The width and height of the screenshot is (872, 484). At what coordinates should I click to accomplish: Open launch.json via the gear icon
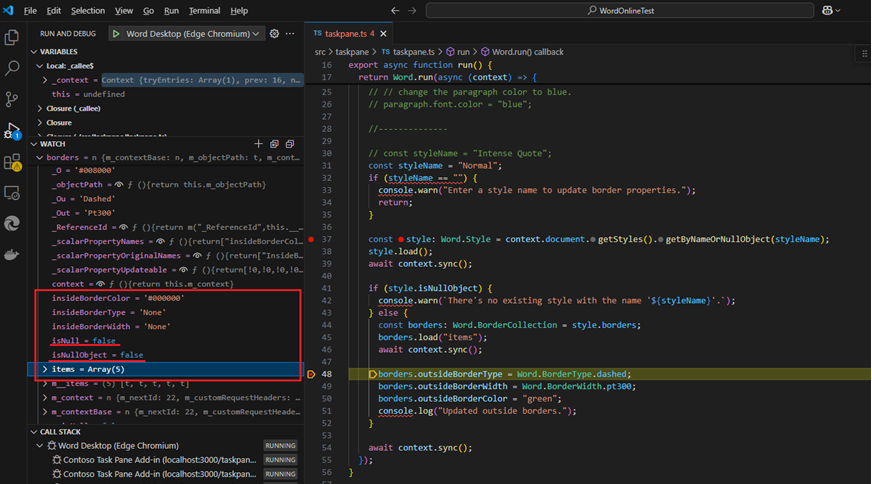pyautogui.click(x=275, y=34)
